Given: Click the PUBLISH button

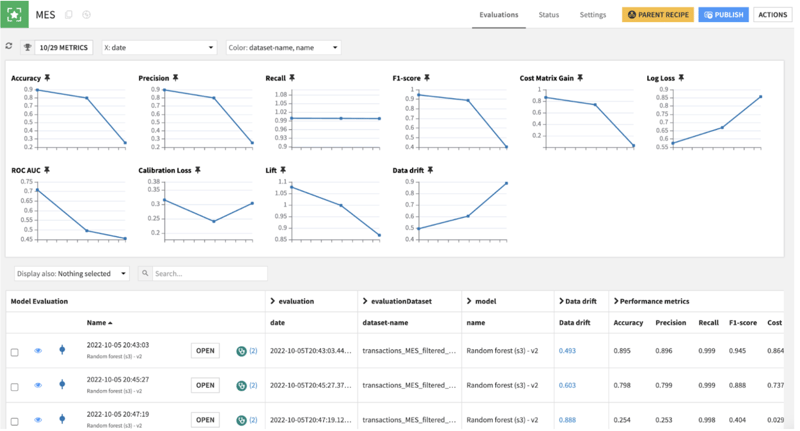Looking at the screenshot, I should coord(723,15).
